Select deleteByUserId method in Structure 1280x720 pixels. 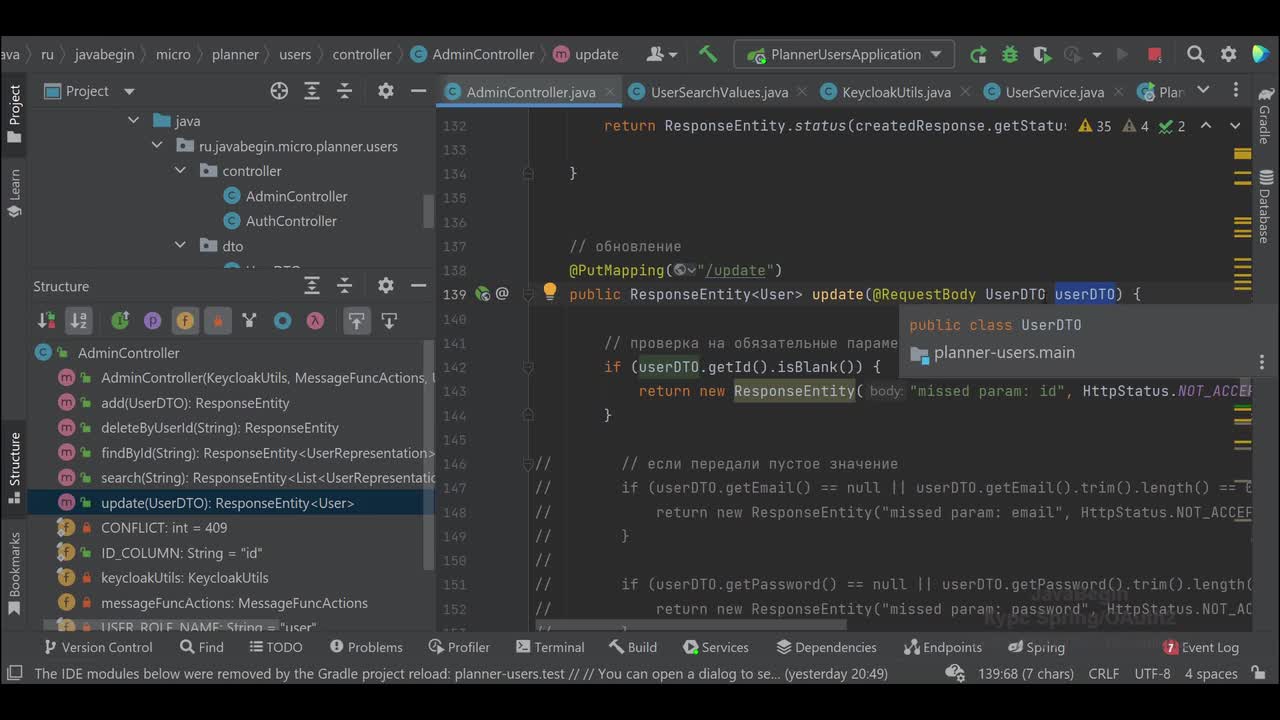click(x=220, y=428)
